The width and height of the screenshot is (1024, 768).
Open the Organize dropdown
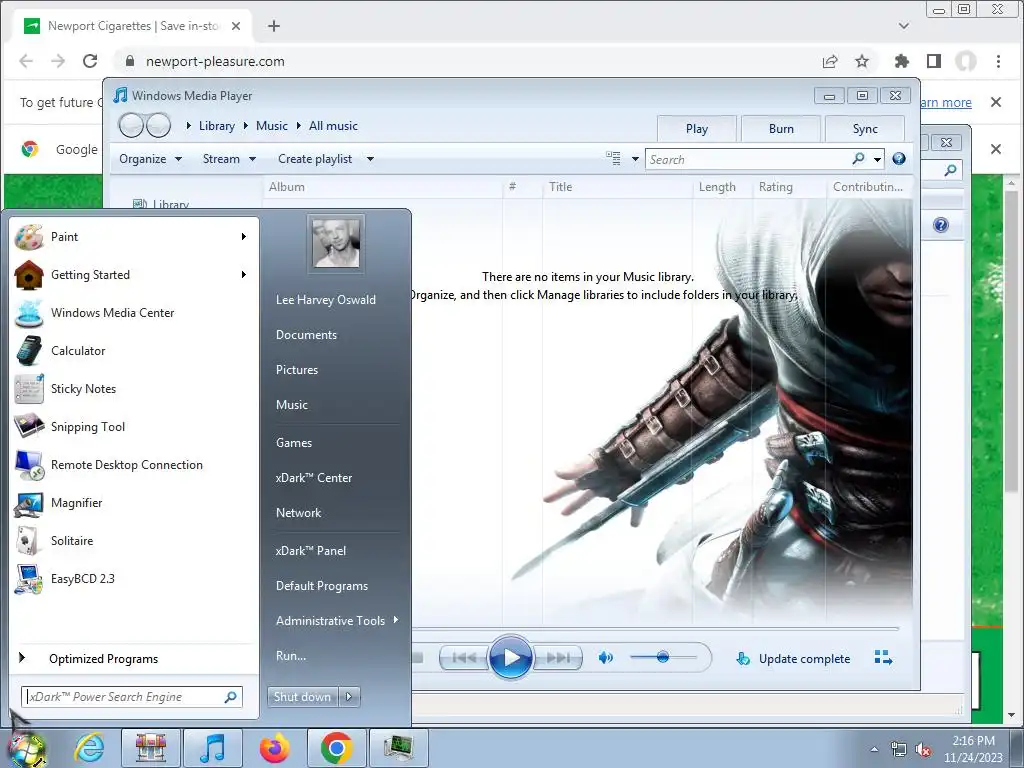(x=150, y=159)
